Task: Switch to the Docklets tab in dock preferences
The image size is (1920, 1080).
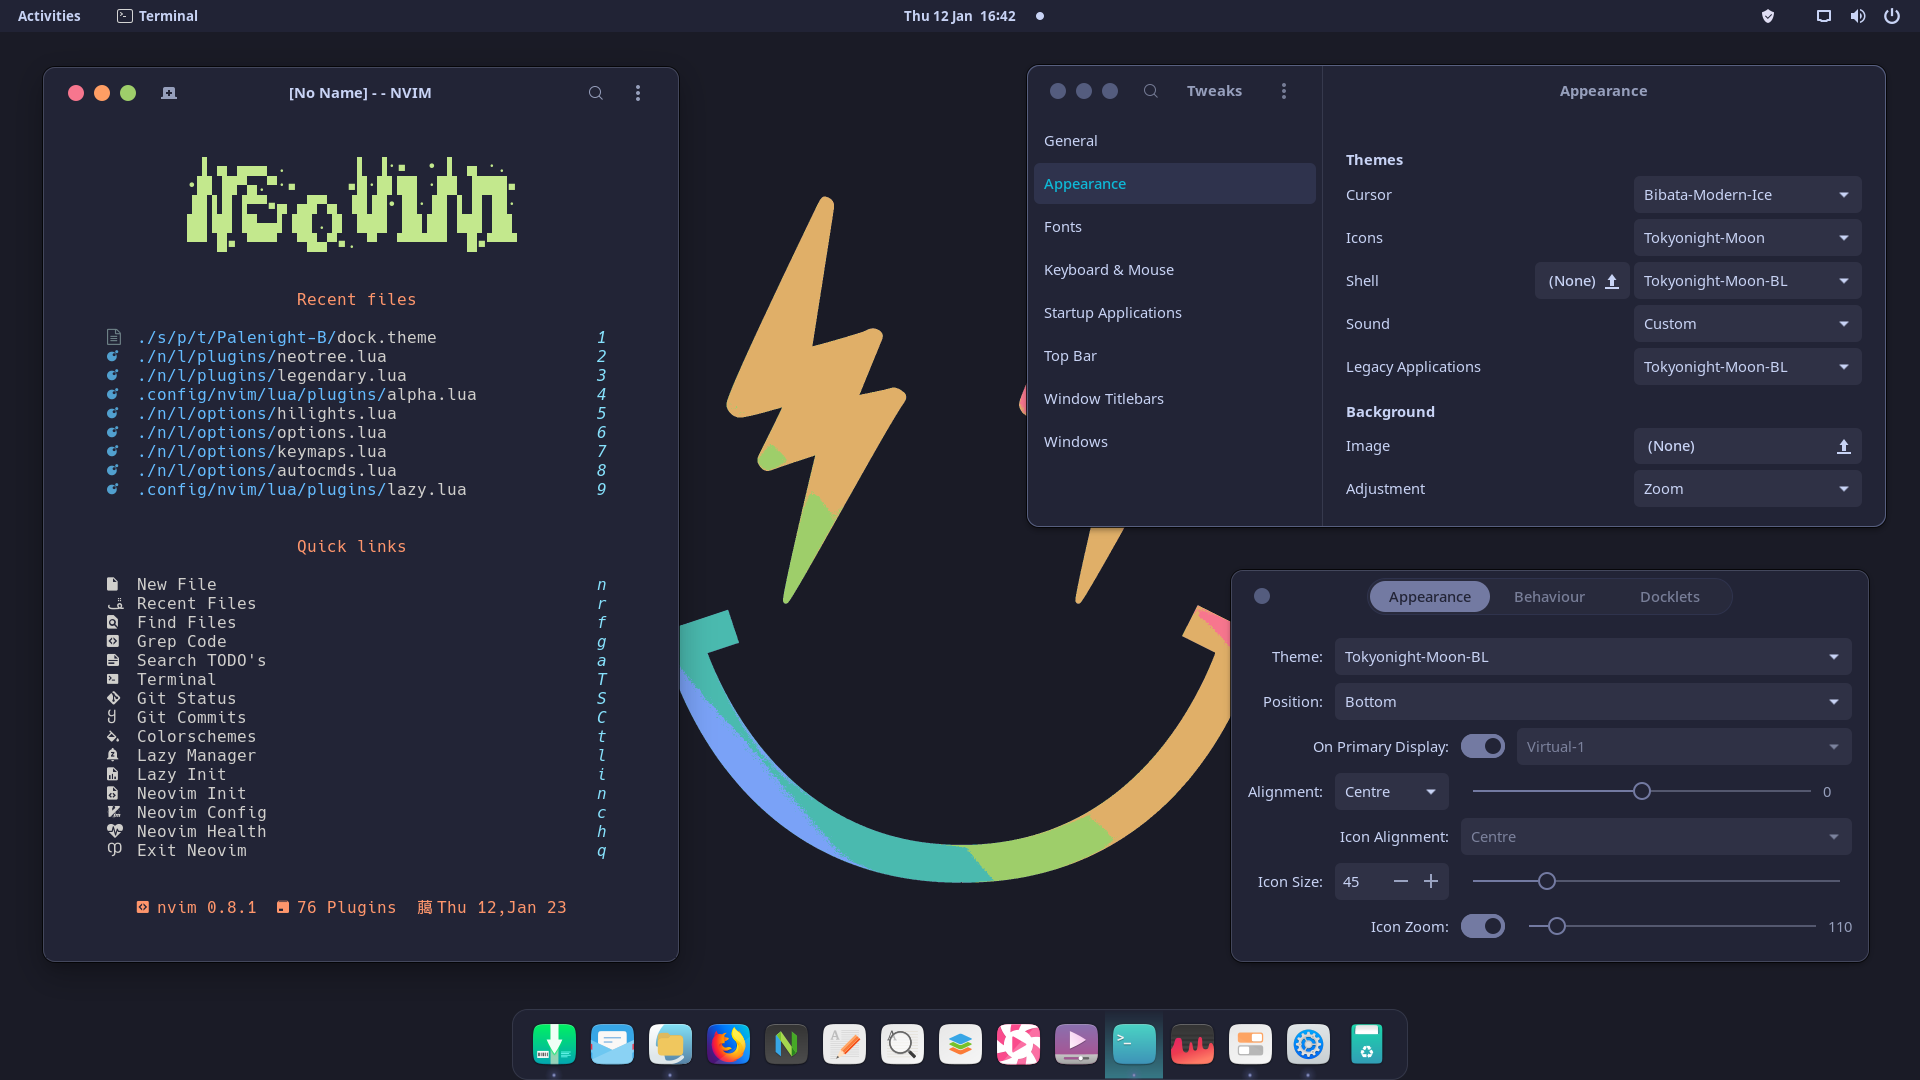Action: [x=1669, y=597]
